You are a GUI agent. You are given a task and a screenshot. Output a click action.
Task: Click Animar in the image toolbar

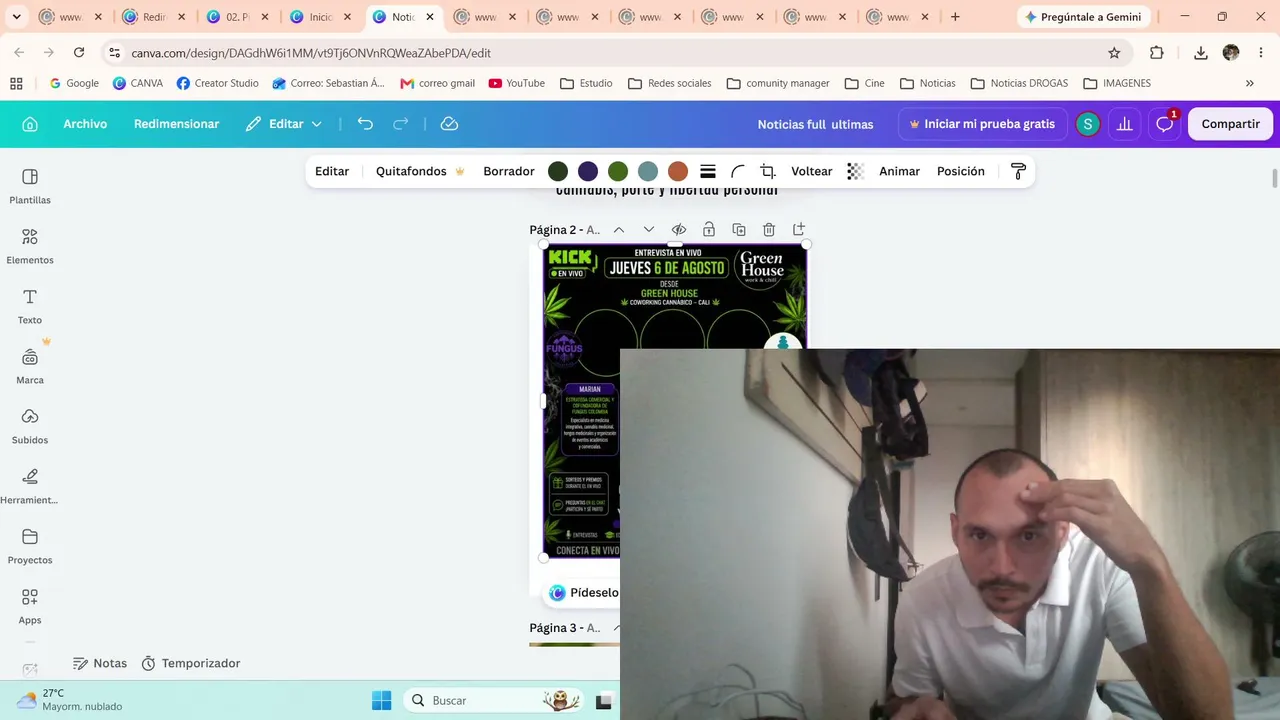899,171
